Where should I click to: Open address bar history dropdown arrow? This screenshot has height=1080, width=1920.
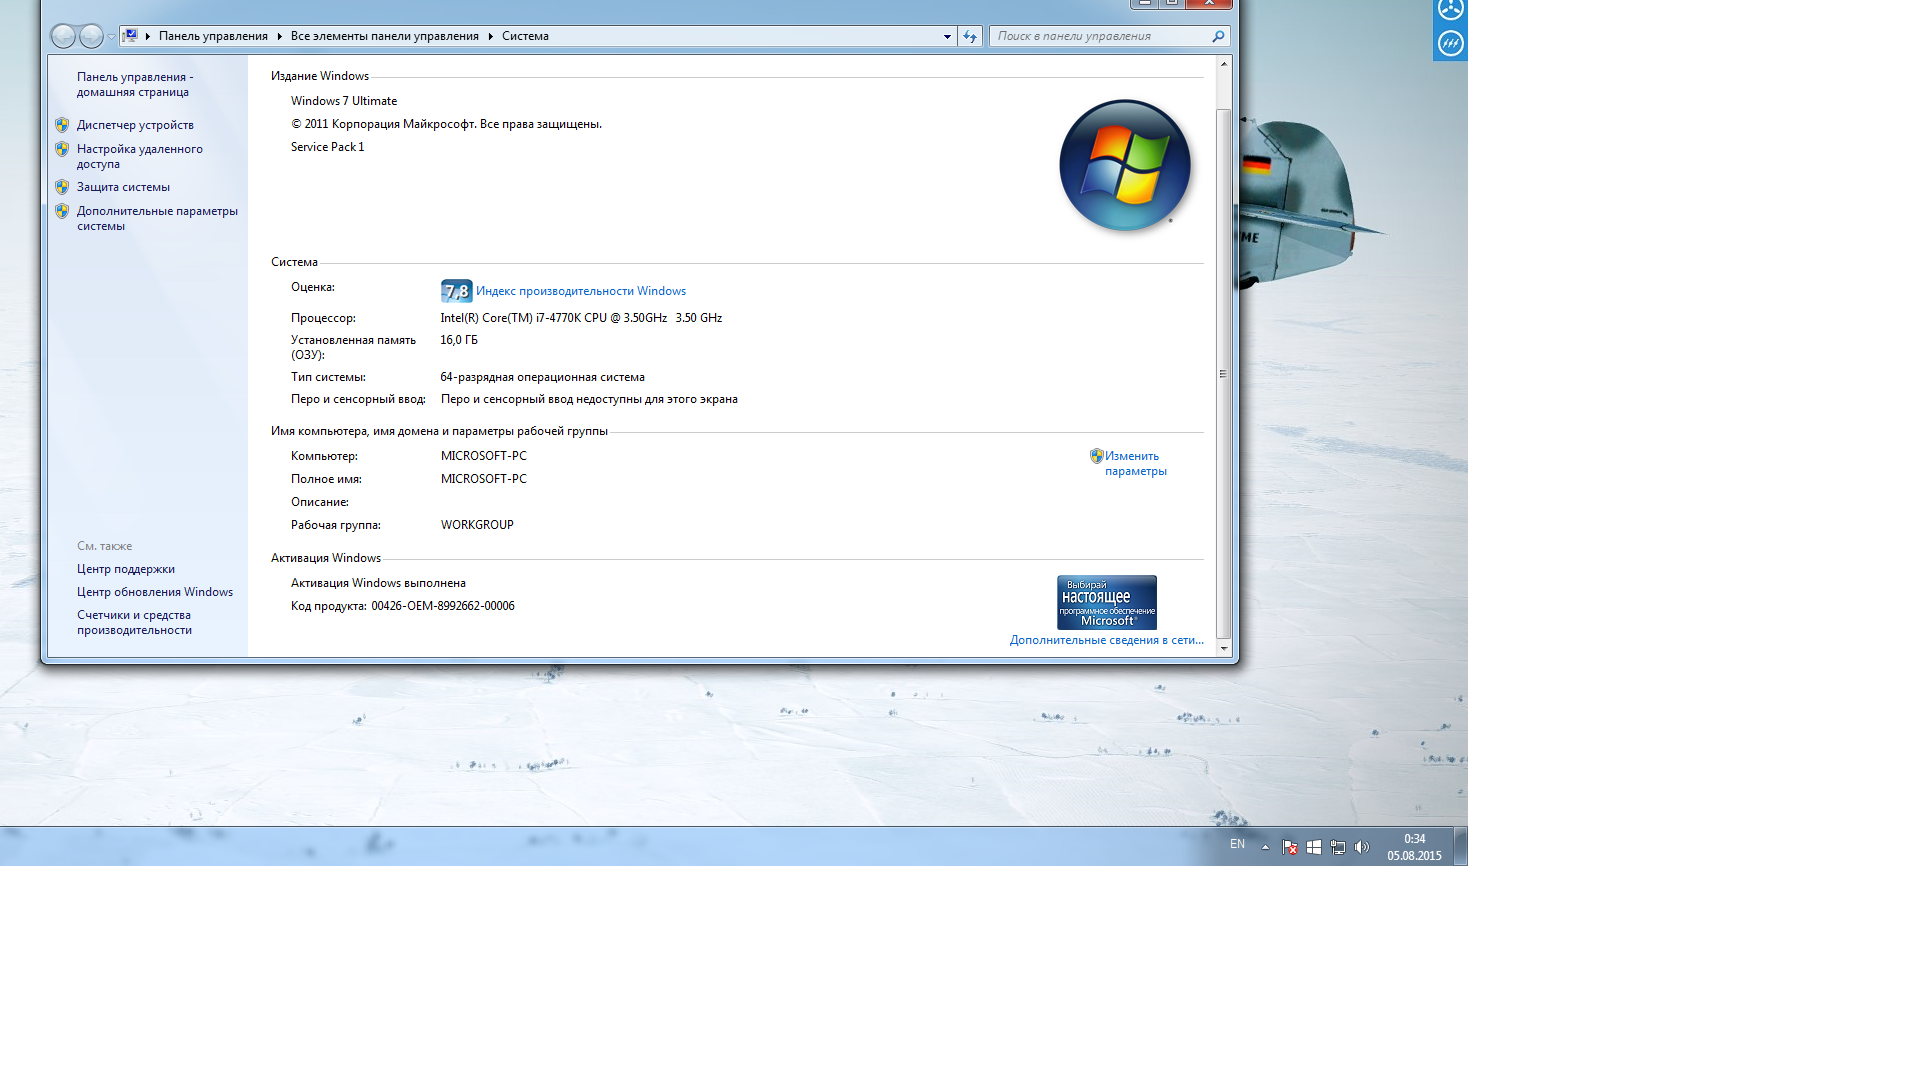[947, 36]
